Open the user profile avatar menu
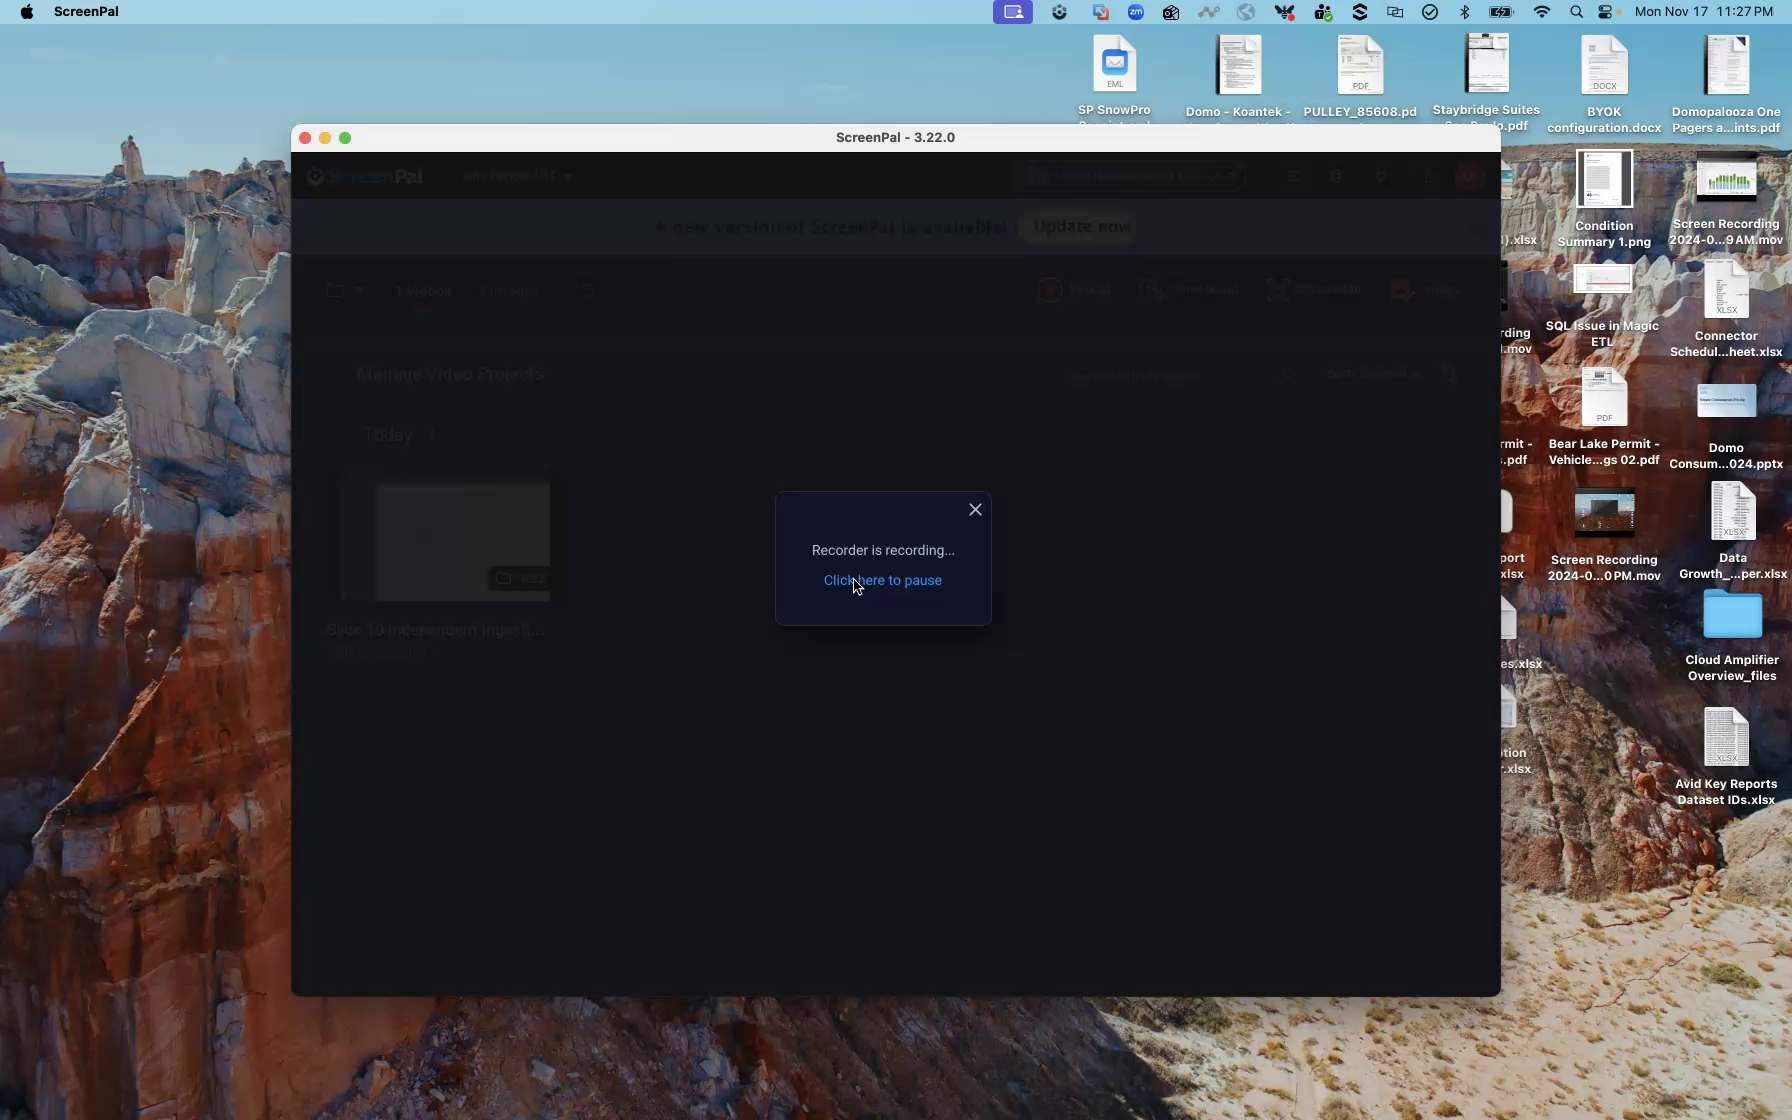1792x1120 pixels. (x=1468, y=176)
